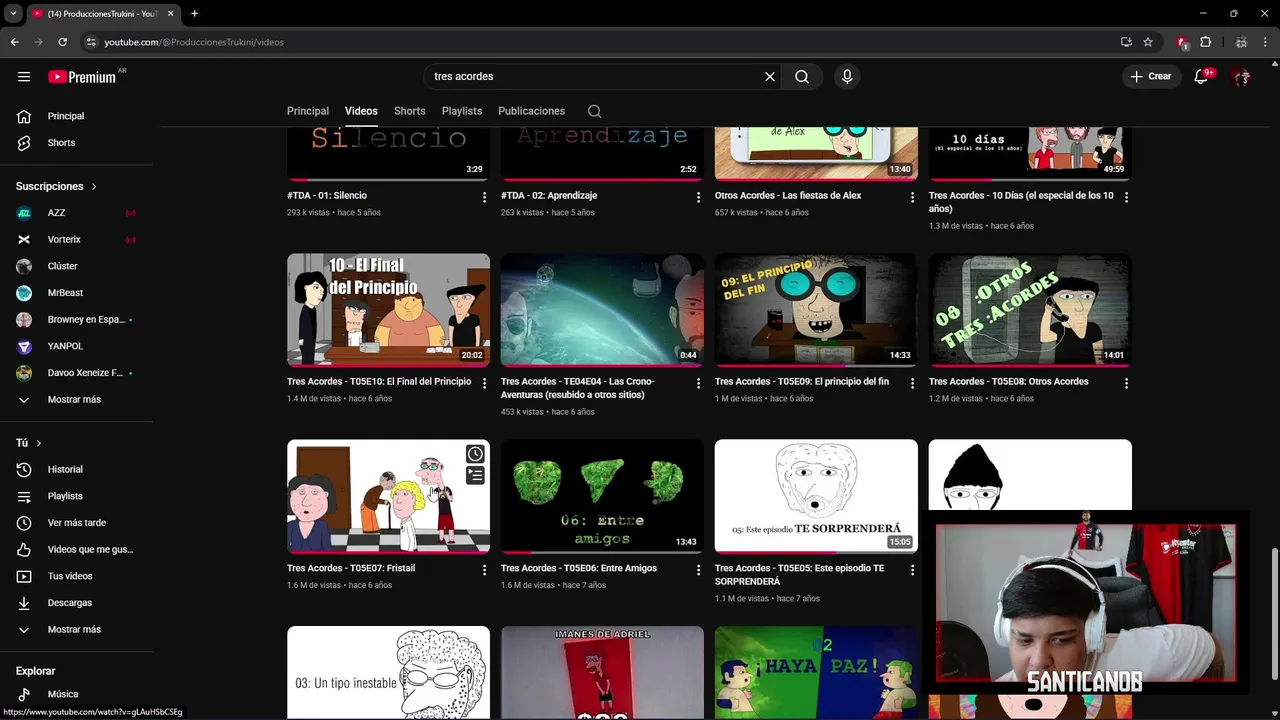Open the notifications bell
1280x720 pixels.
pos(1201,76)
